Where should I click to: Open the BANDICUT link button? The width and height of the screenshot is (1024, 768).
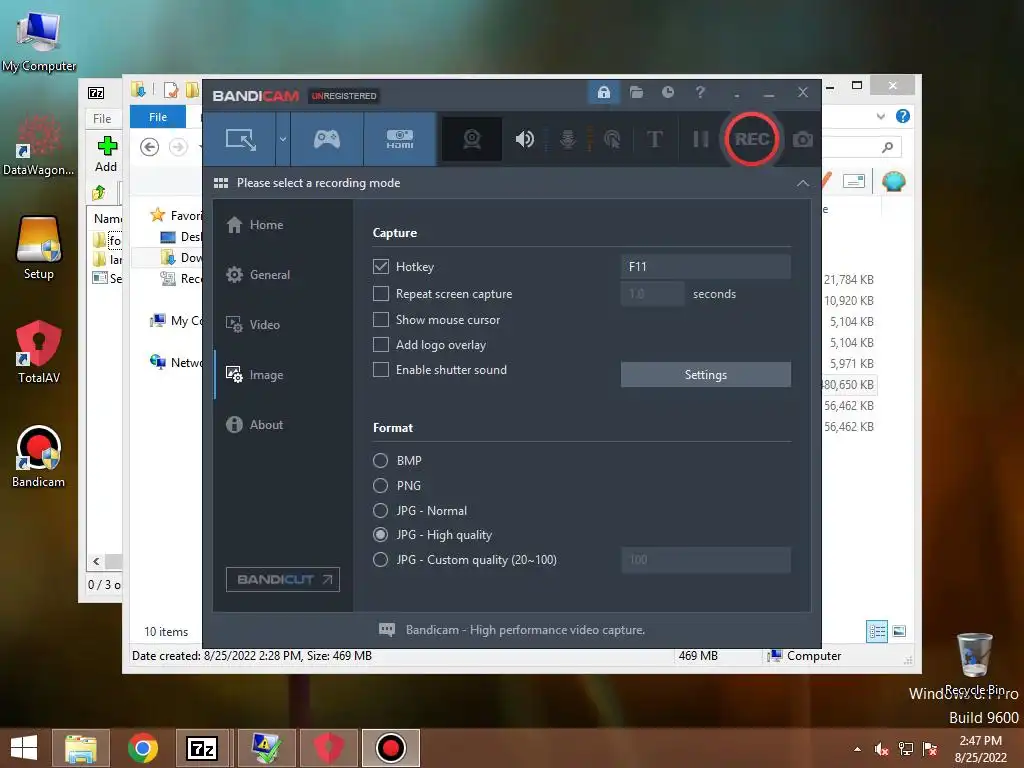(x=283, y=579)
